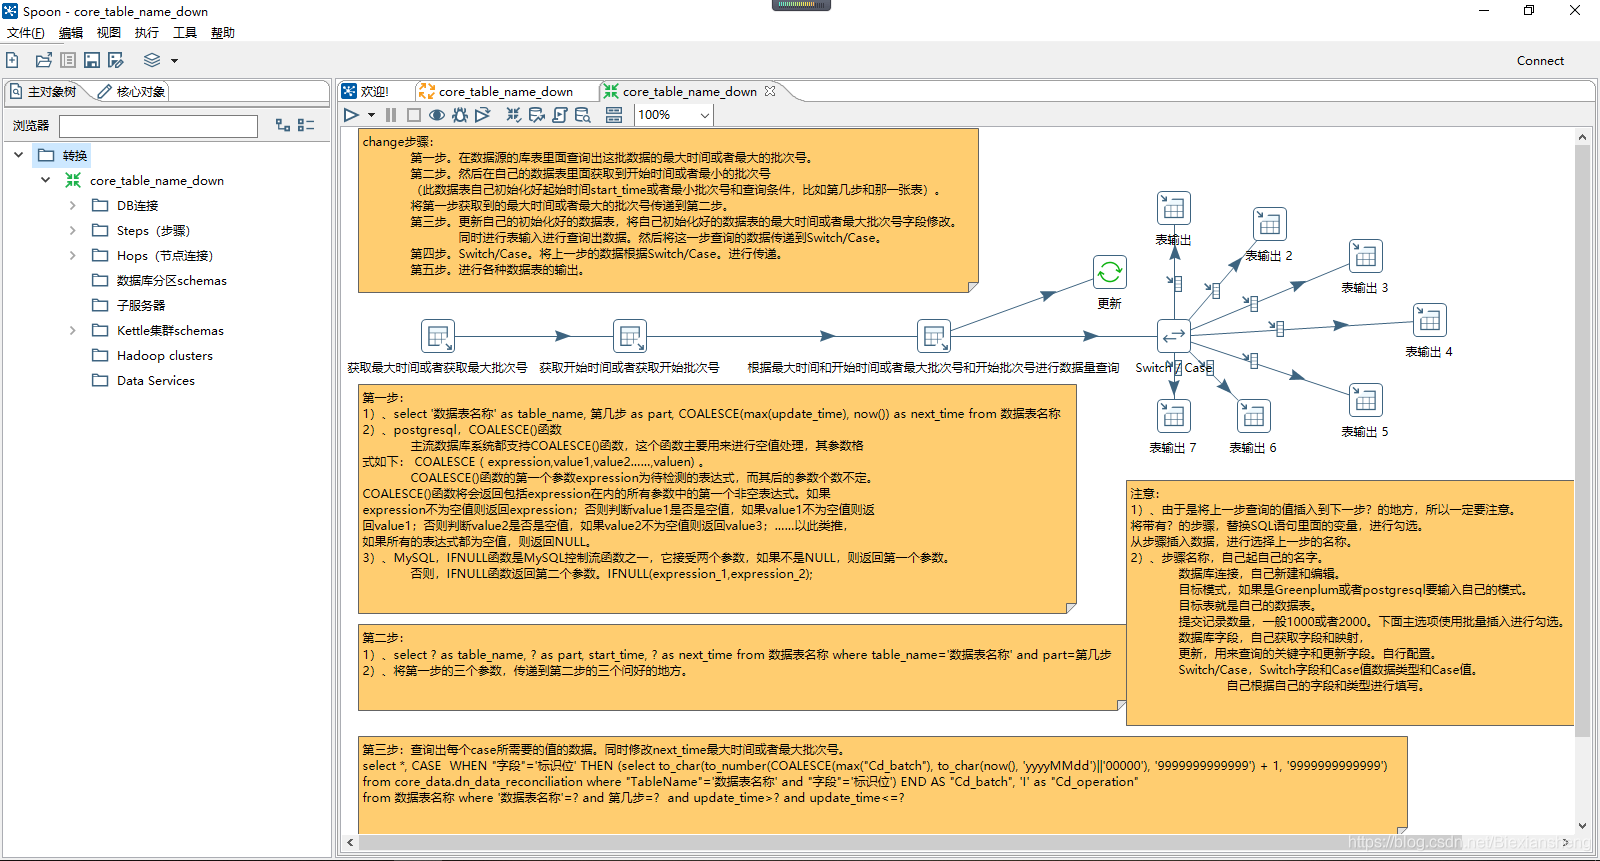Select the 表输出 3 step icon
Image resolution: width=1600 pixels, height=861 pixels.
click(1366, 256)
